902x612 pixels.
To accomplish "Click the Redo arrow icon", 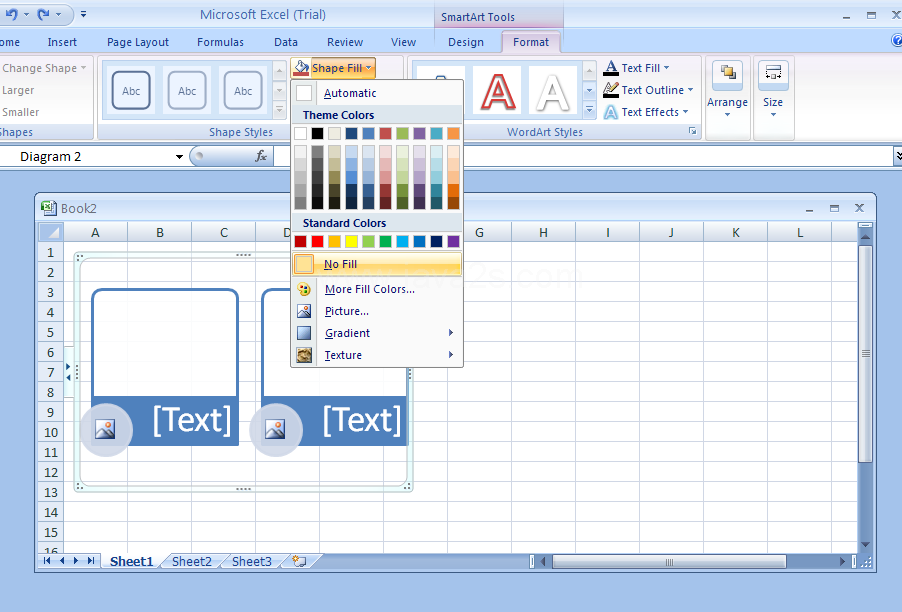I will (x=44, y=14).
